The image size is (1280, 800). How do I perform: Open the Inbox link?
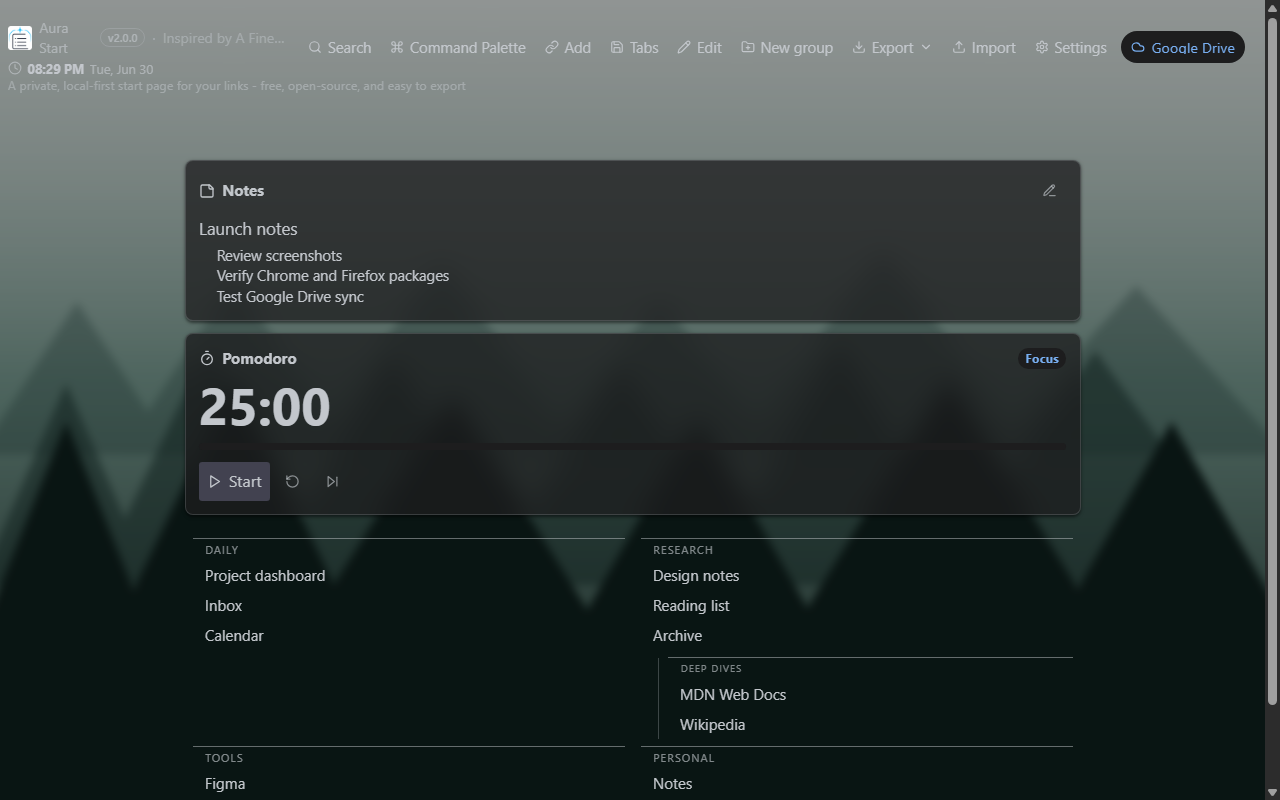(223, 606)
